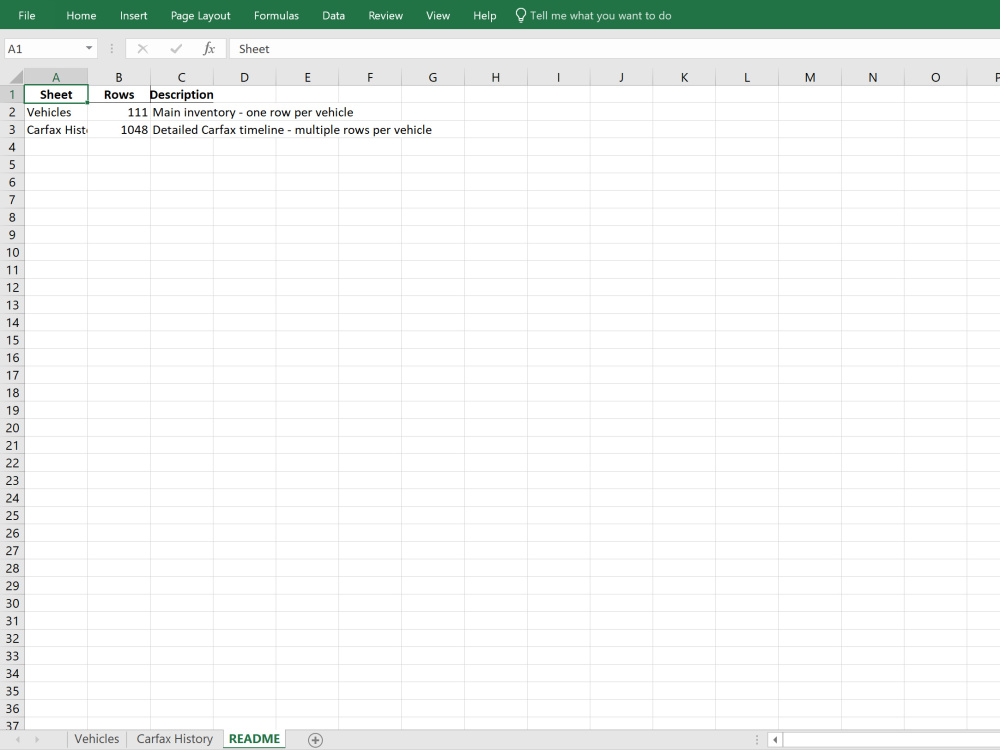Switch to the Vehicles sheet tab
The image size is (1000, 750).
(x=96, y=739)
